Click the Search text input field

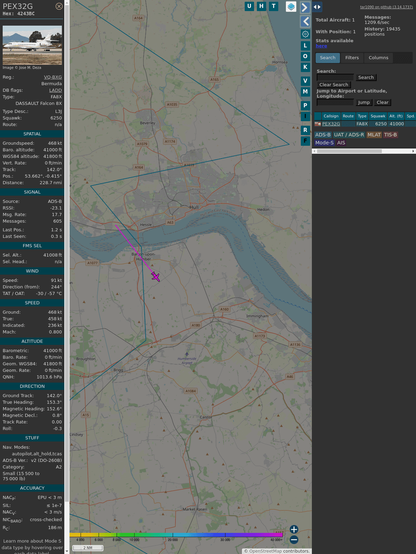point(335,77)
